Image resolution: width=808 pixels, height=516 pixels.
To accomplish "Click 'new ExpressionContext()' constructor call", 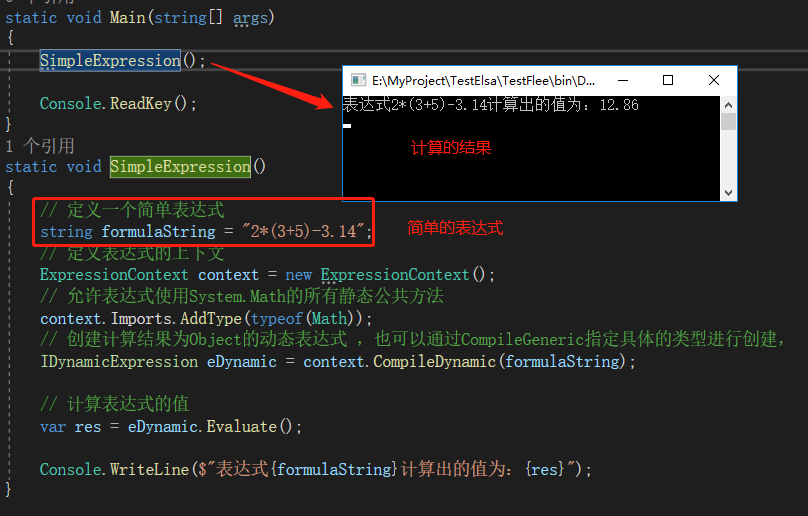I will pyautogui.click(x=390, y=275).
